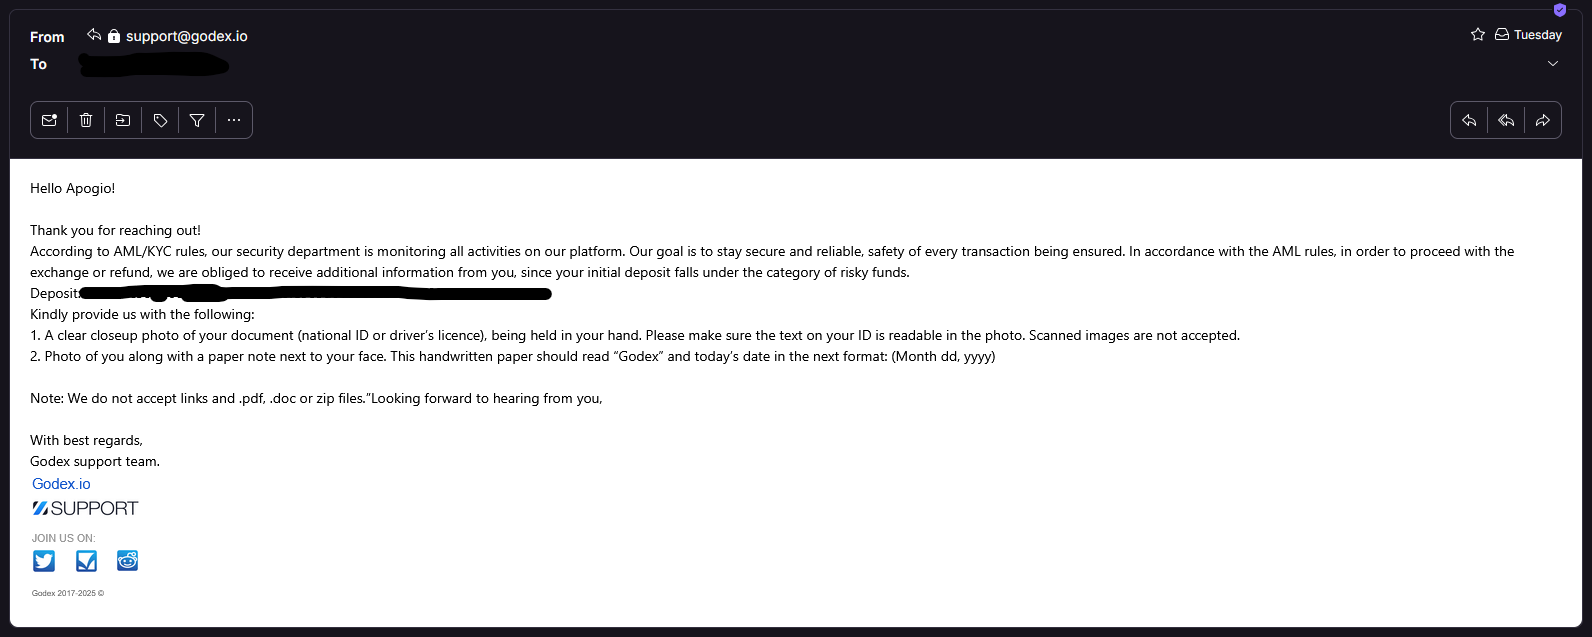1592x637 pixels.
Task: Reply to the Godex support email
Action: 1469,120
